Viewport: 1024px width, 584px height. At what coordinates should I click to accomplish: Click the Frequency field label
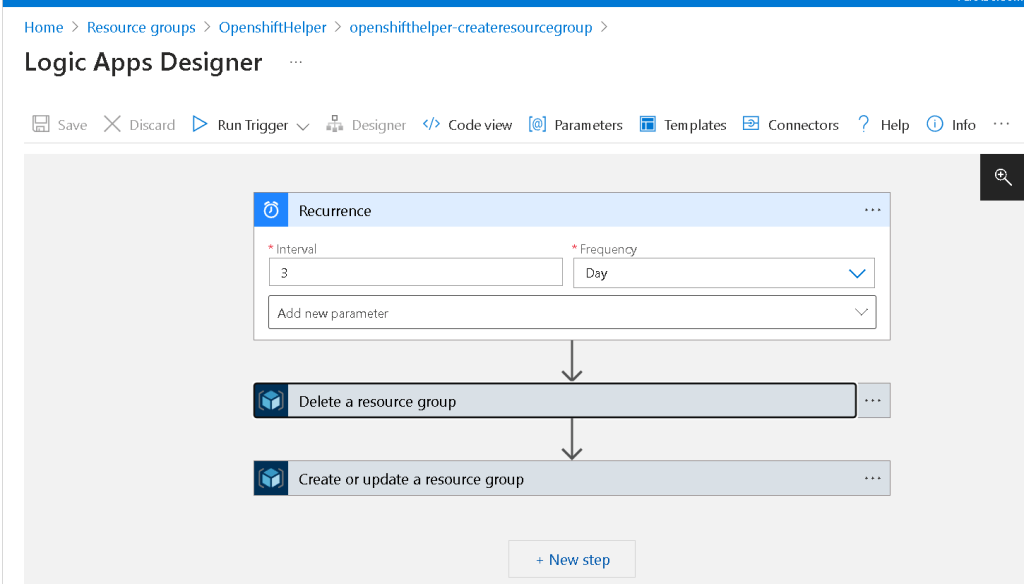[x=608, y=249]
